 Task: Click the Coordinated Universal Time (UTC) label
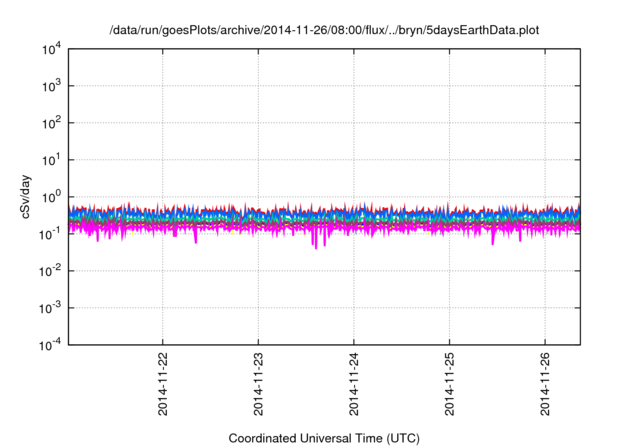(324, 438)
